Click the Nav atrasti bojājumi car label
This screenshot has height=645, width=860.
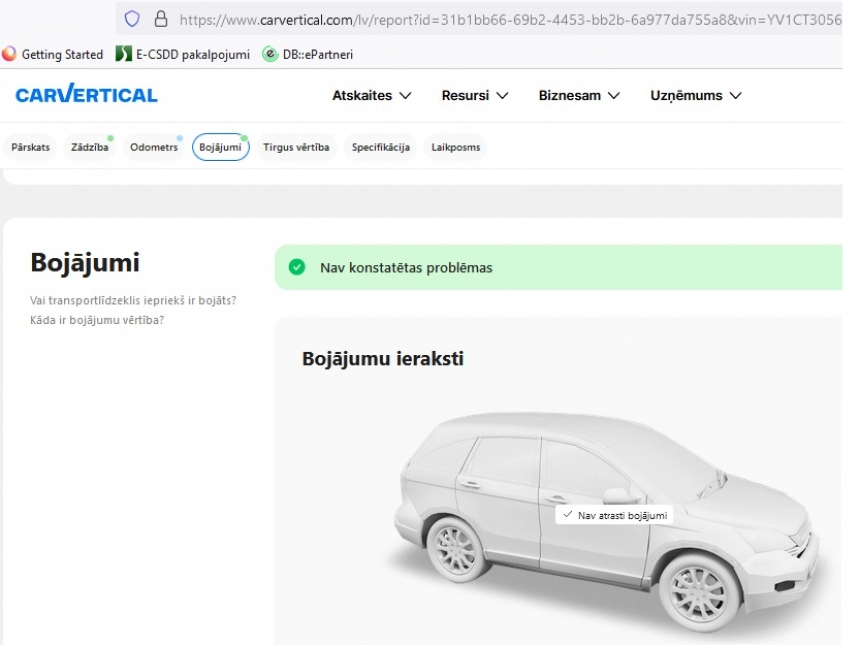(x=614, y=515)
